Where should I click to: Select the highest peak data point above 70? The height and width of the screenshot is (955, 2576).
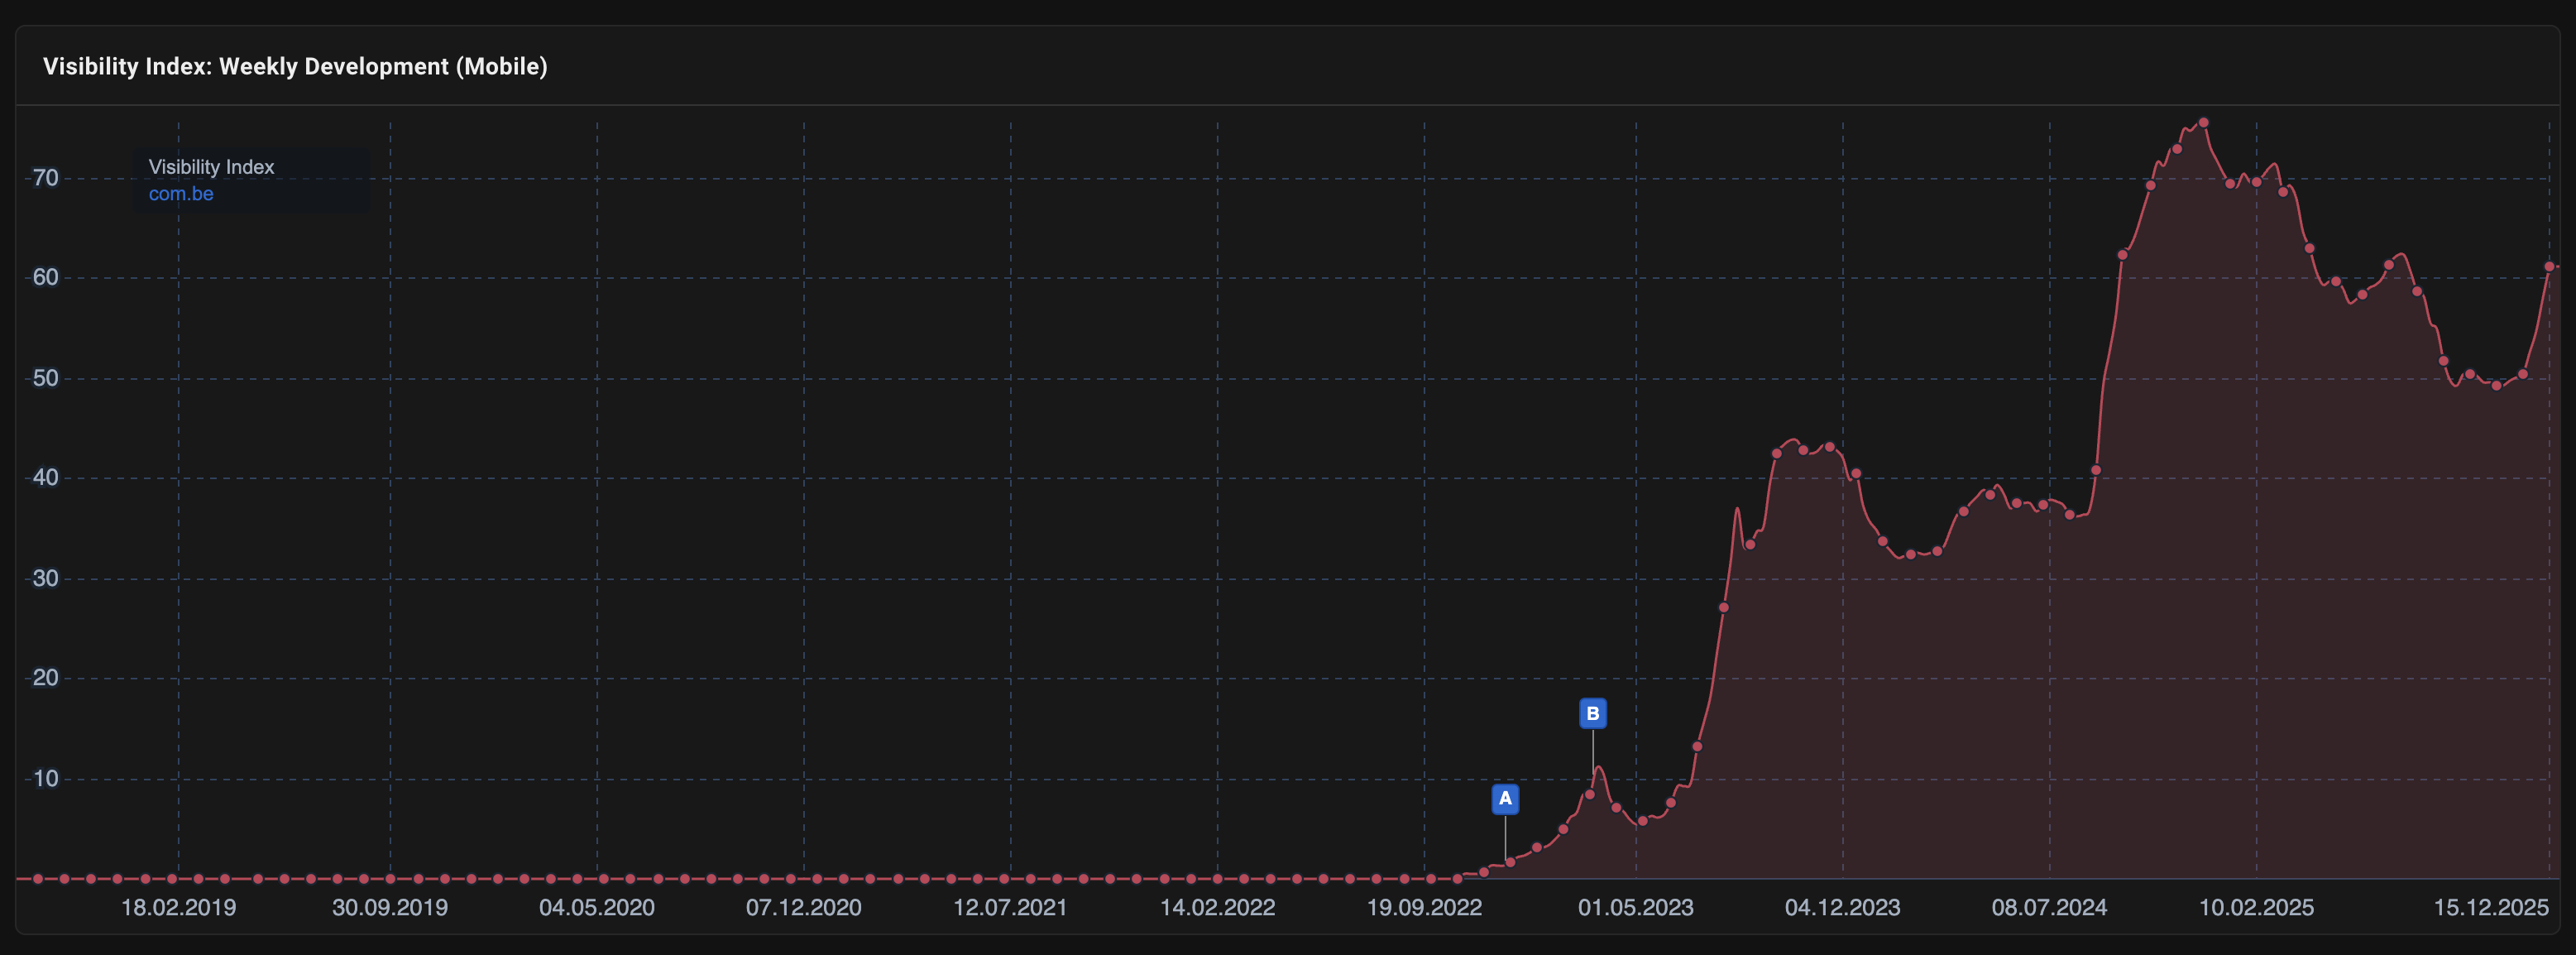pos(2203,123)
